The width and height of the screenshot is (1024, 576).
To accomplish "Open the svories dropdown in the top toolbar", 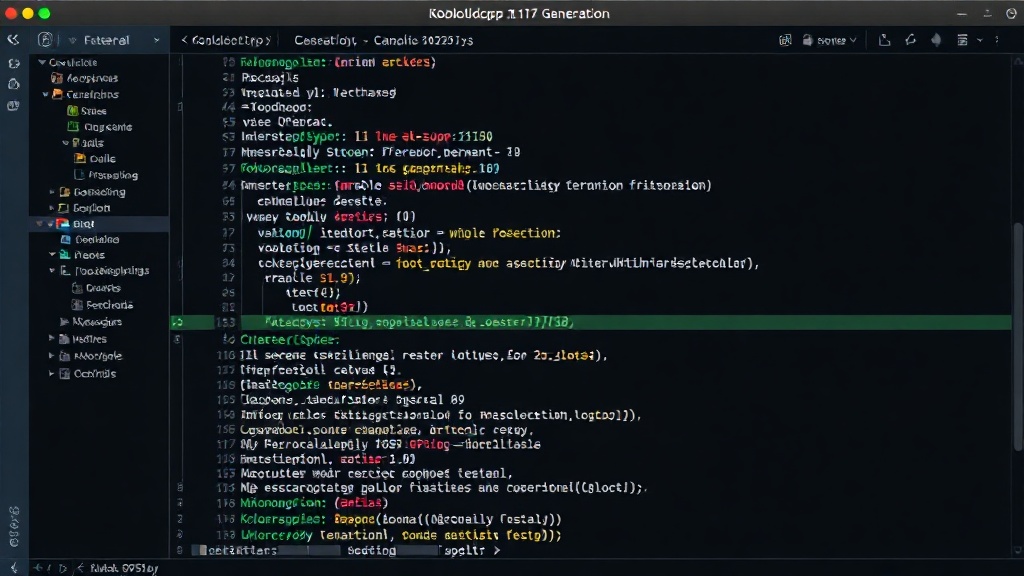I will pyautogui.click(x=829, y=40).
